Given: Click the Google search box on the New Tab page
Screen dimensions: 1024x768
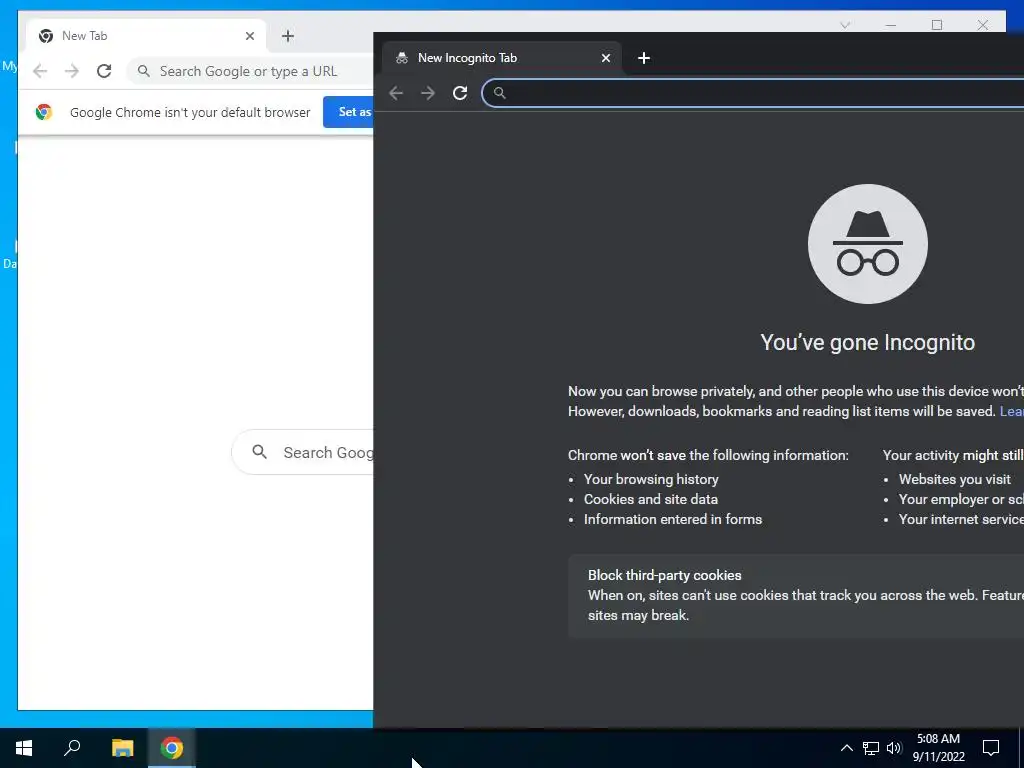Looking at the screenshot, I should 302,453.
